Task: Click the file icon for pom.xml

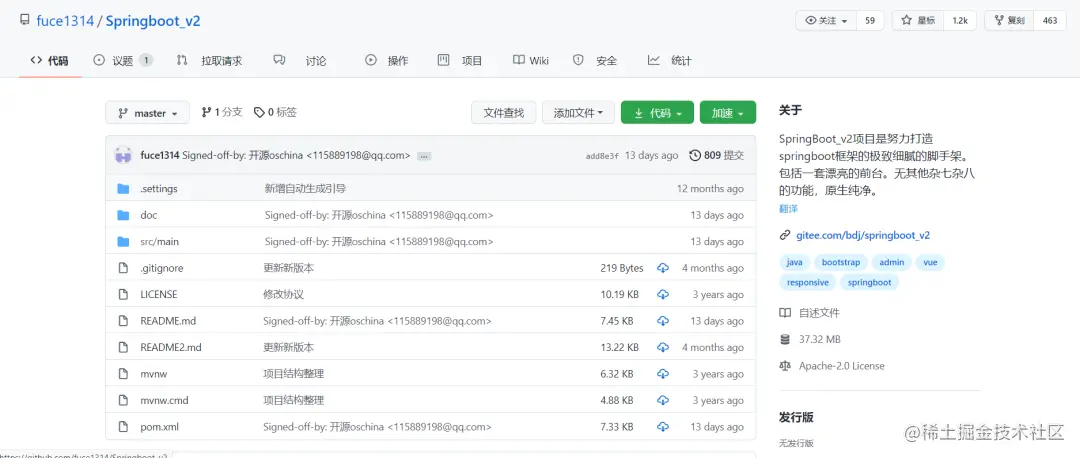Action: pos(123,427)
